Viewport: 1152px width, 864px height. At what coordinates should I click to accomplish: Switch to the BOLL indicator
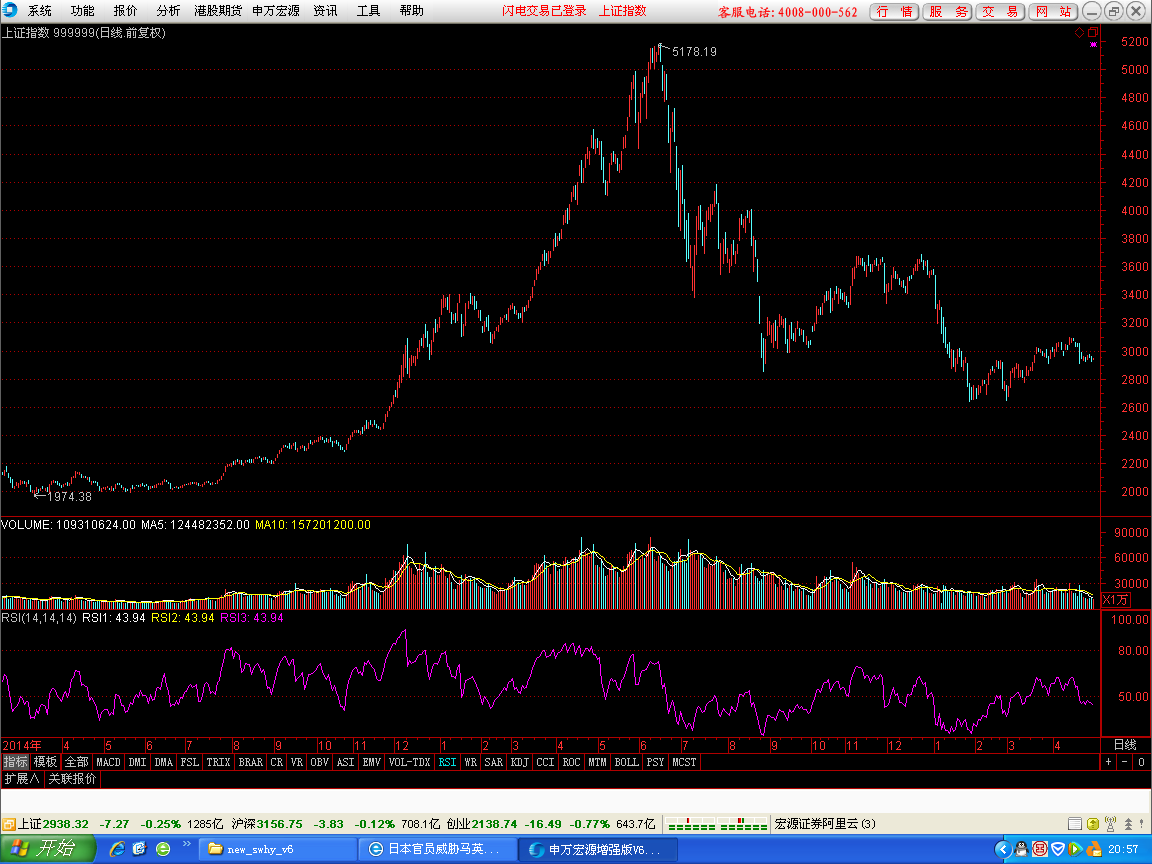[x=627, y=762]
